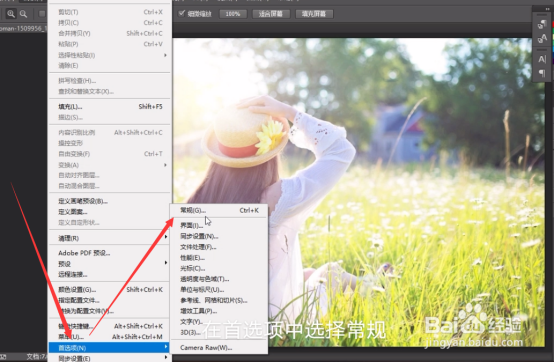Switch to the woman-1509956 document tab
This screenshot has height=362, width=554.
(x=23, y=28)
